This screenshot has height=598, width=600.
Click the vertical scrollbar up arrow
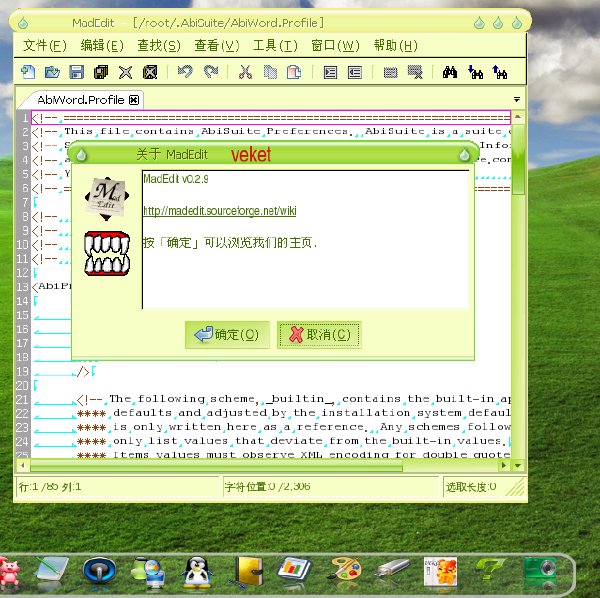(518, 116)
